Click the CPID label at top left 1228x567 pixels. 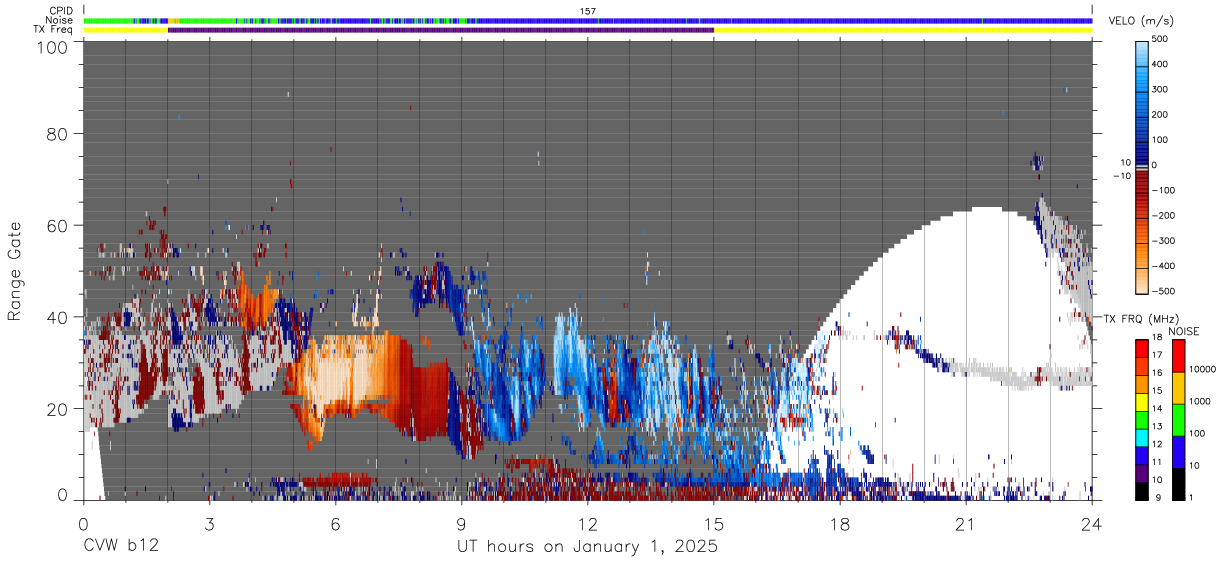coord(61,11)
